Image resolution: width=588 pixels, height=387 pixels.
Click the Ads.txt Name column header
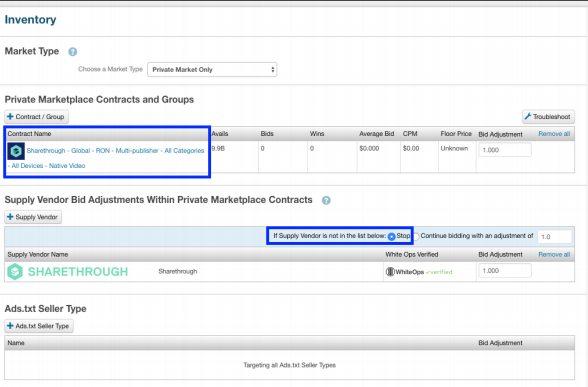click(16, 343)
